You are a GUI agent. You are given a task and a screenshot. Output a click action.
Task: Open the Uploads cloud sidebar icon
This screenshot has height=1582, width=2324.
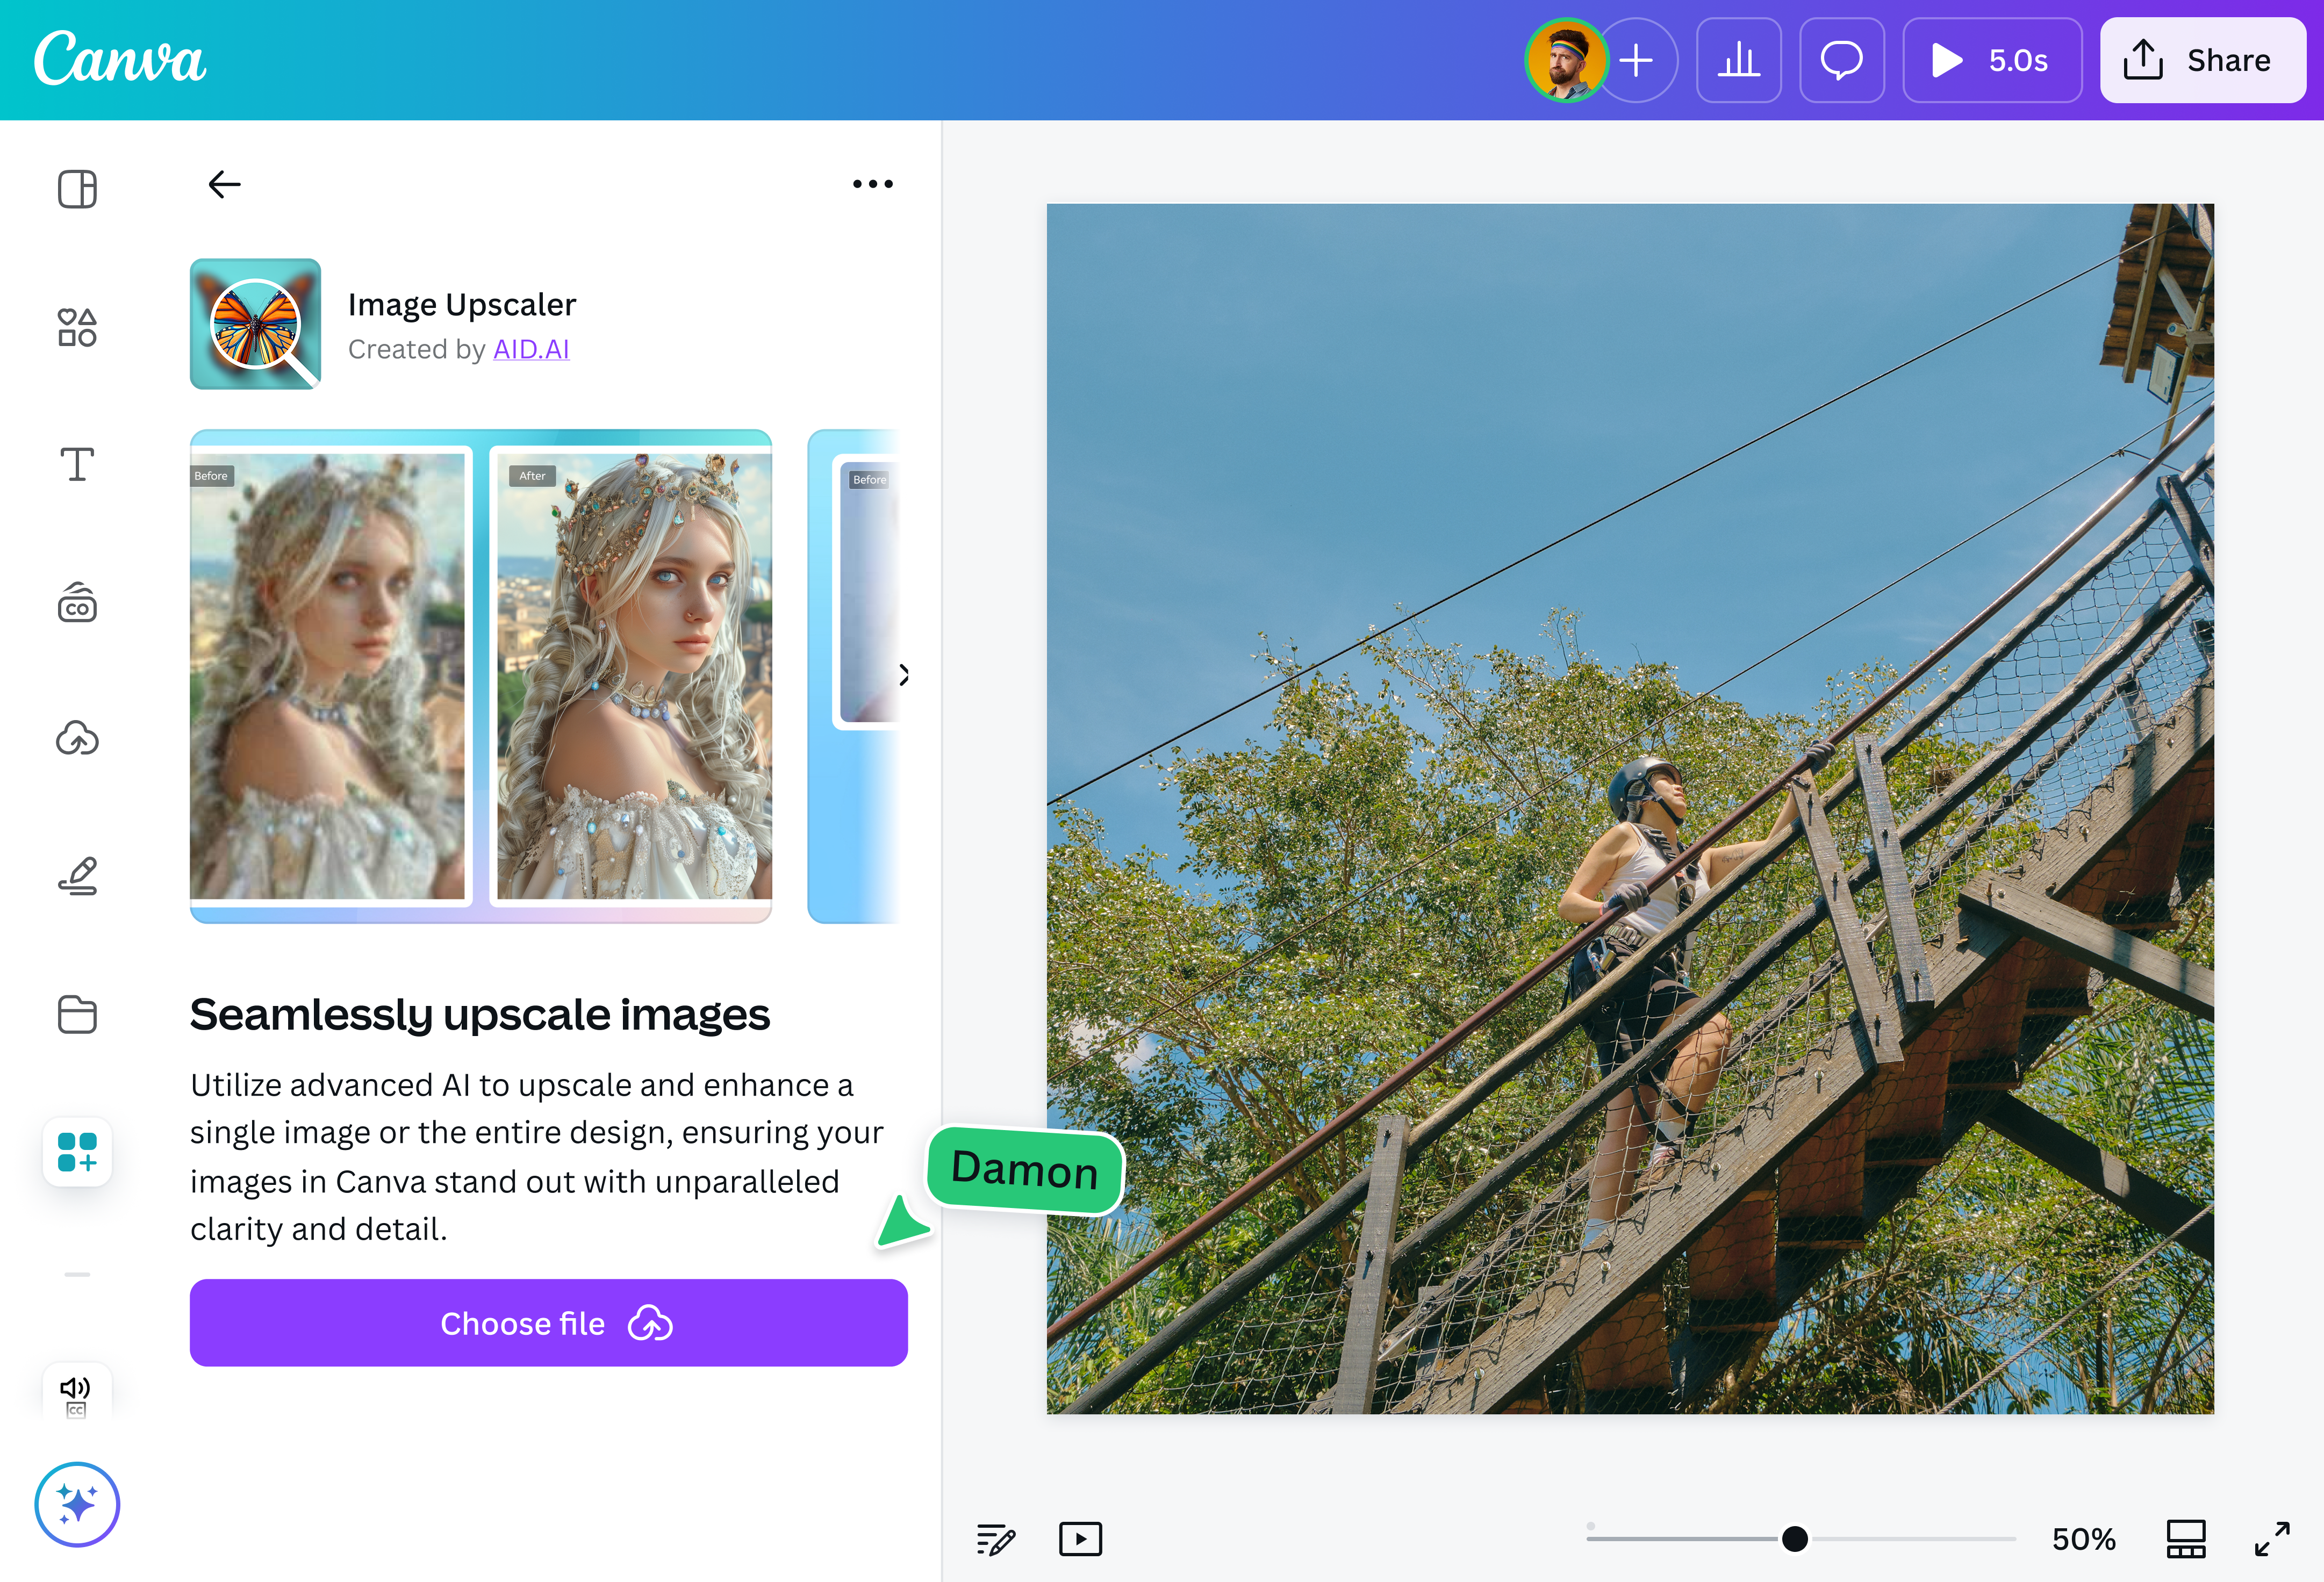77,739
